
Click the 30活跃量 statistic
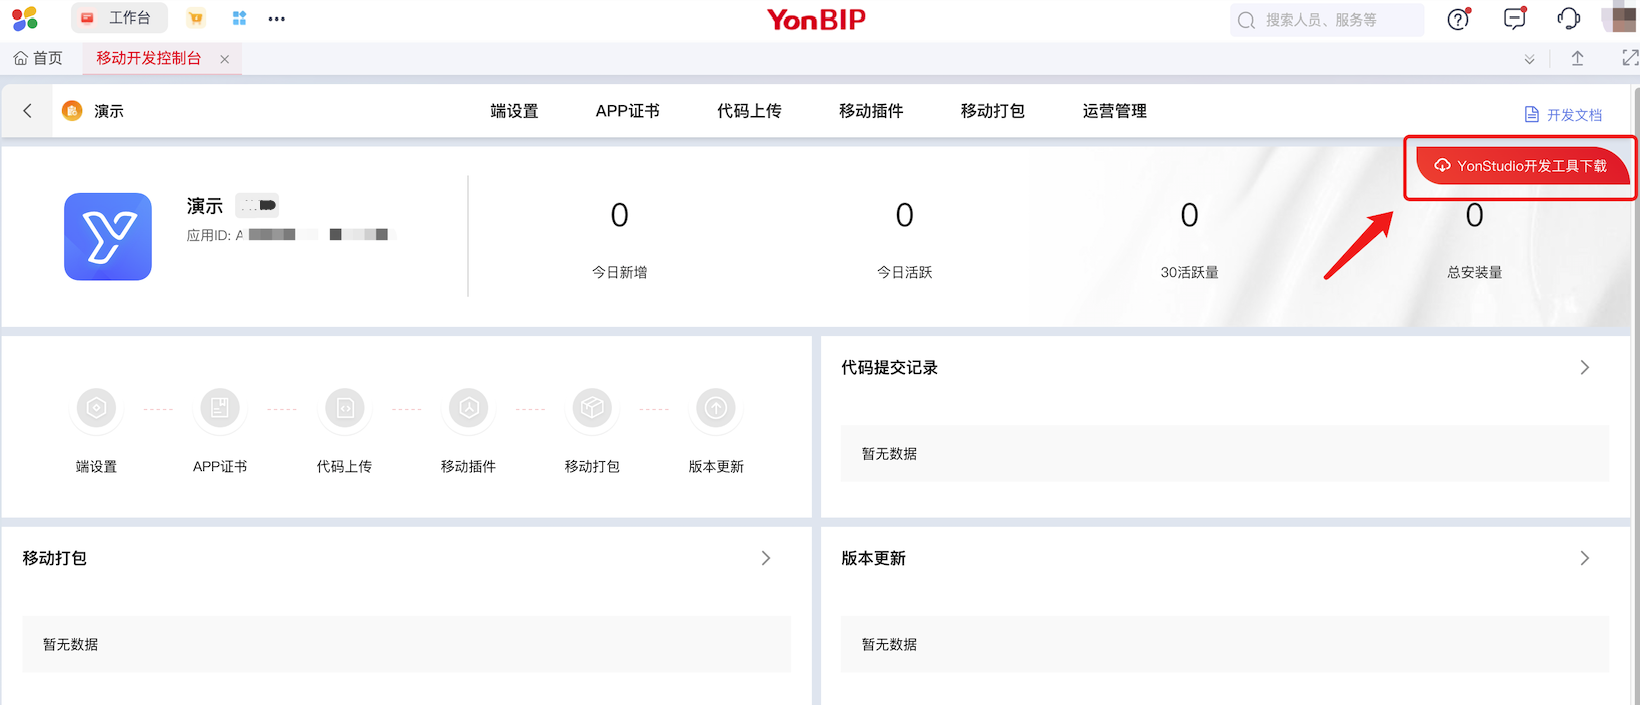[x=1189, y=241]
